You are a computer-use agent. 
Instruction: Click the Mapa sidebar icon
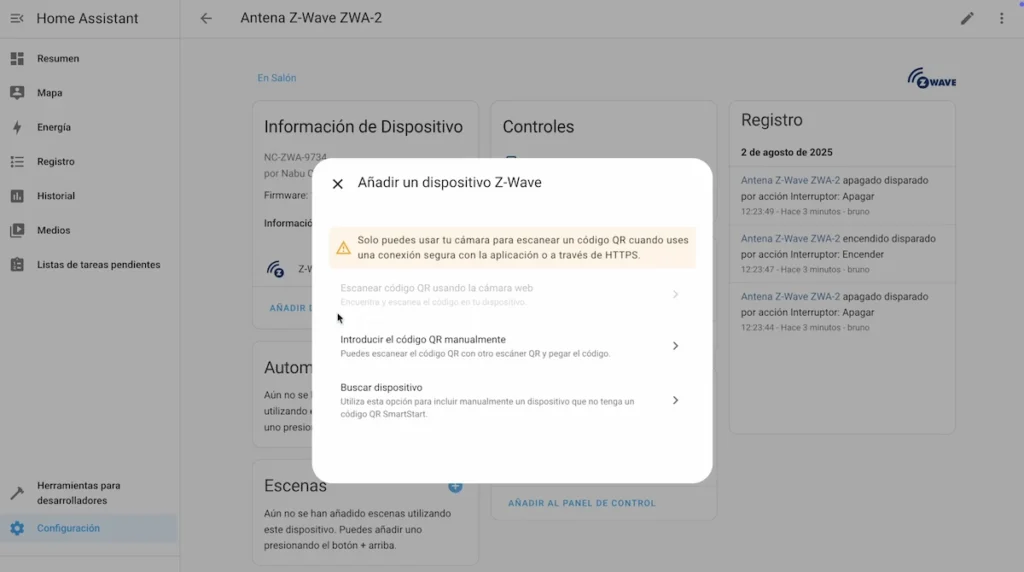17,93
